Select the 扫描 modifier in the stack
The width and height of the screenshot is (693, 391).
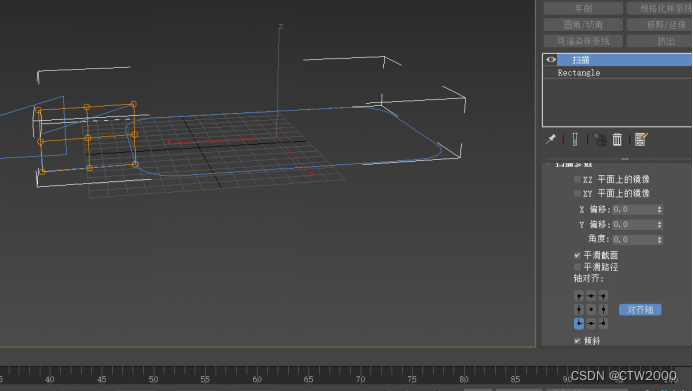[624, 60]
